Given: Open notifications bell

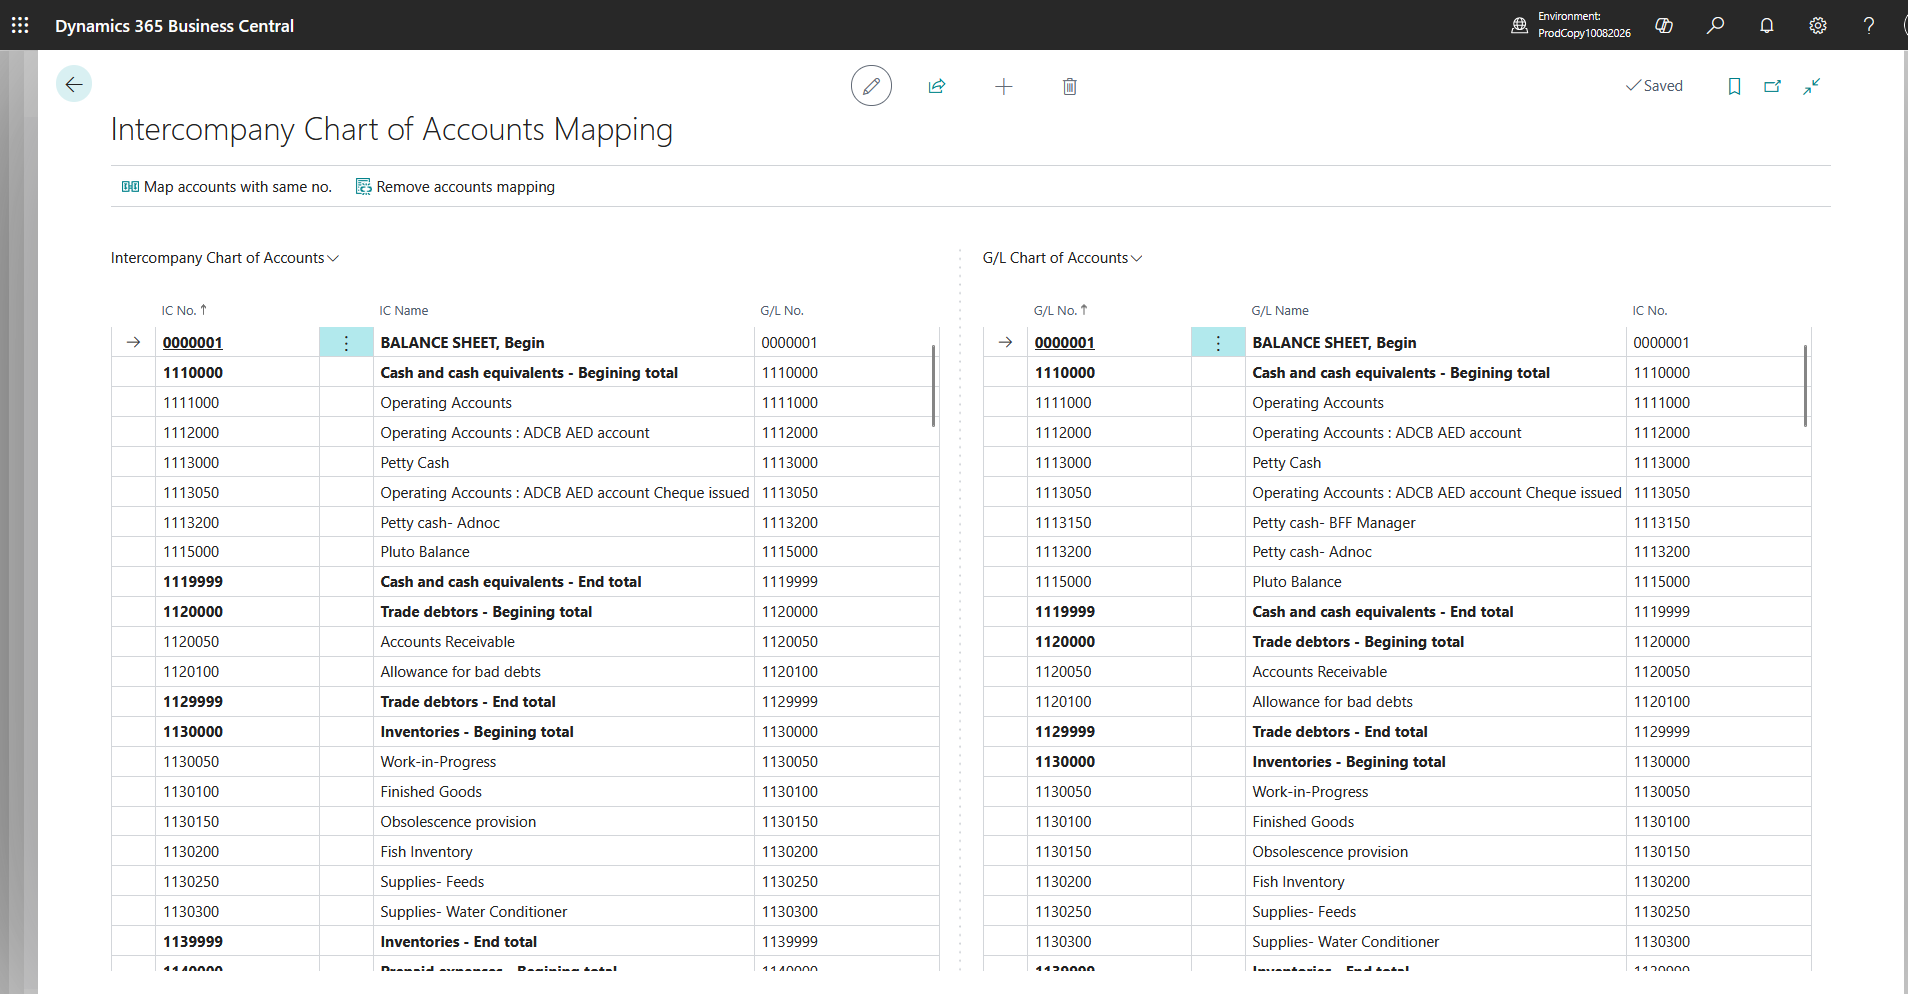Looking at the screenshot, I should click(x=1767, y=25).
